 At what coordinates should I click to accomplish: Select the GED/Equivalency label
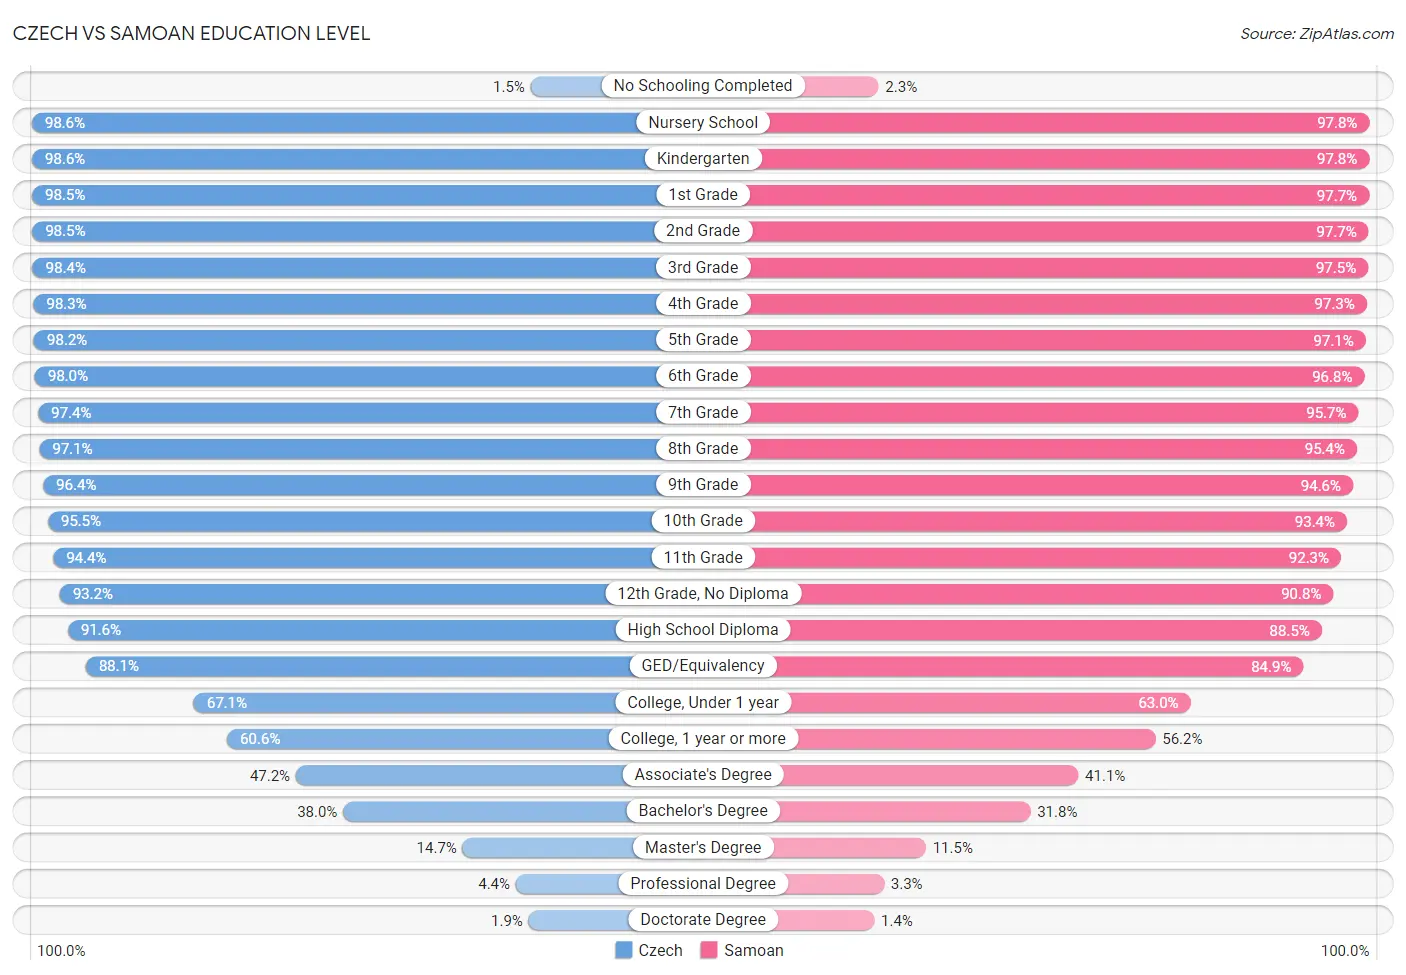pyautogui.click(x=703, y=665)
